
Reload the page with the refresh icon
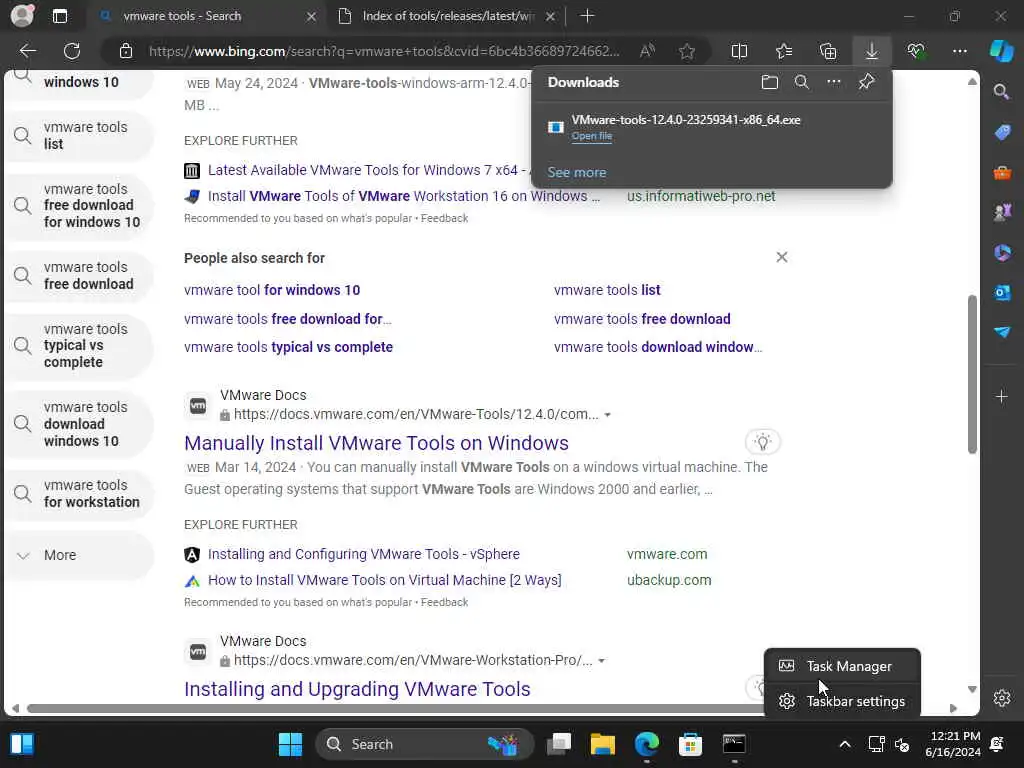[72, 51]
